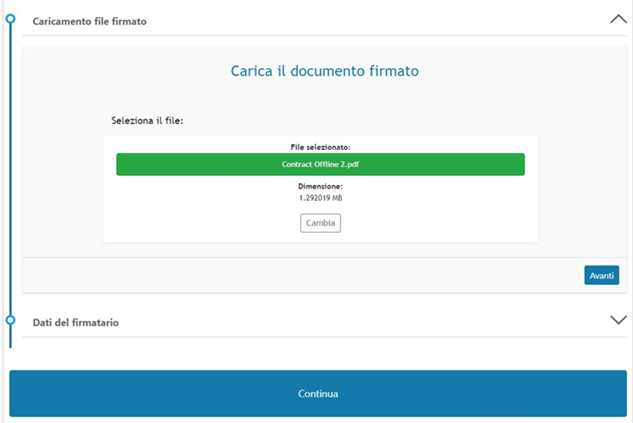
Task: Click the divider under Caricamento file firmato
Action: 325,36
